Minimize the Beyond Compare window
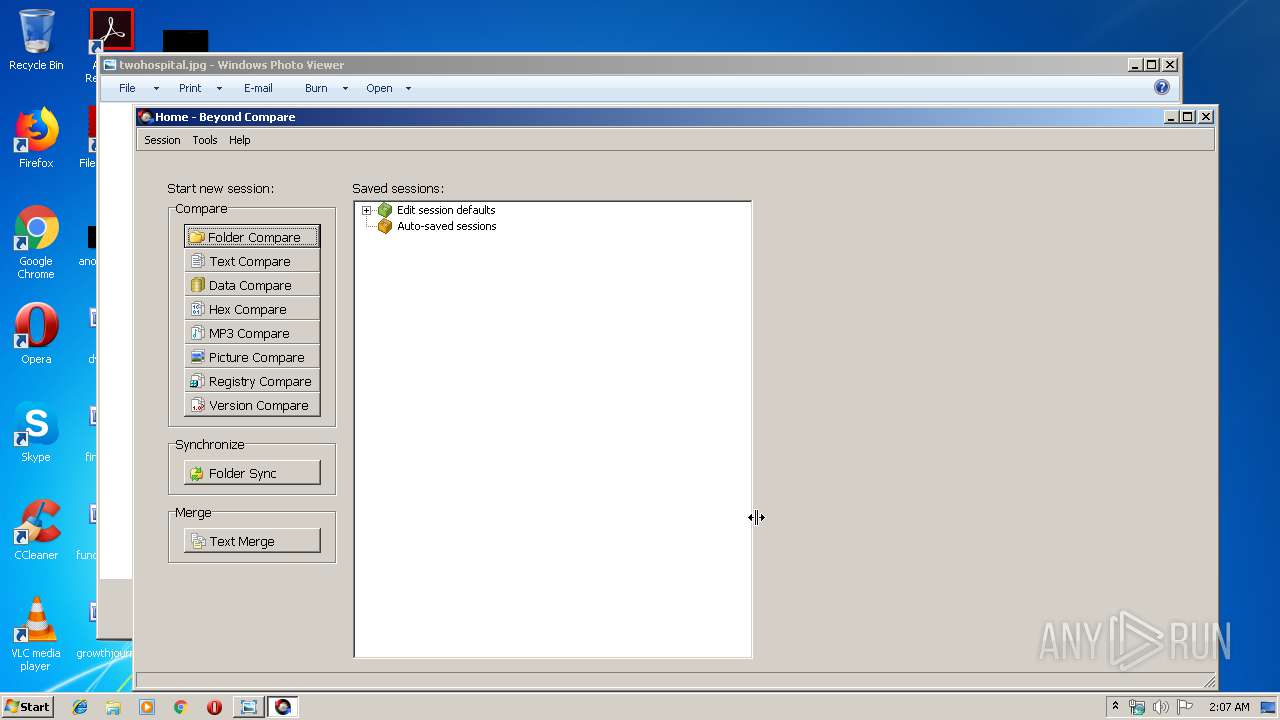 [x=1171, y=117]
